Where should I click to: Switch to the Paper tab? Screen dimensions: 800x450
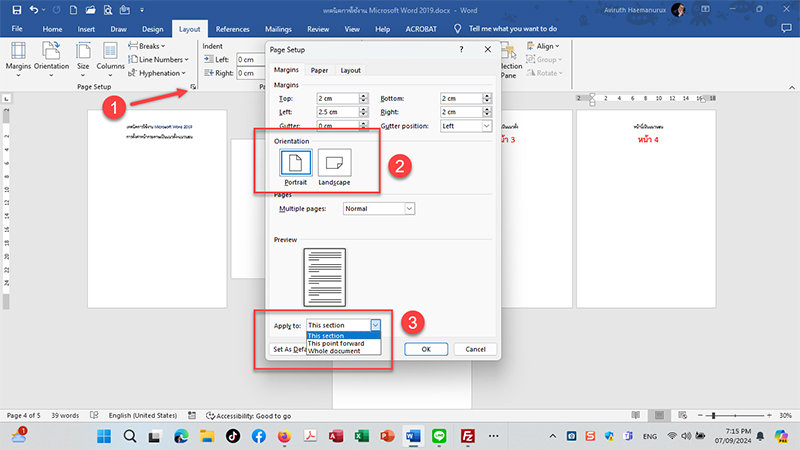(319, 70)
